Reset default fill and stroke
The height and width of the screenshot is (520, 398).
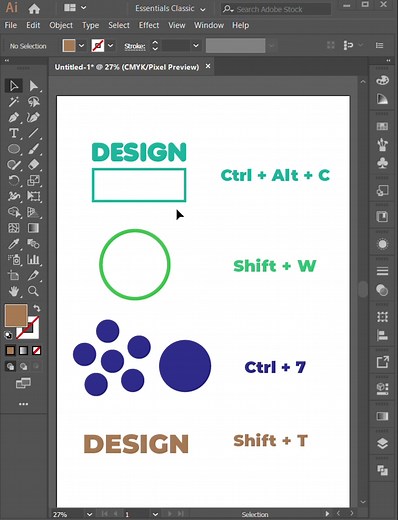(8, 335)
